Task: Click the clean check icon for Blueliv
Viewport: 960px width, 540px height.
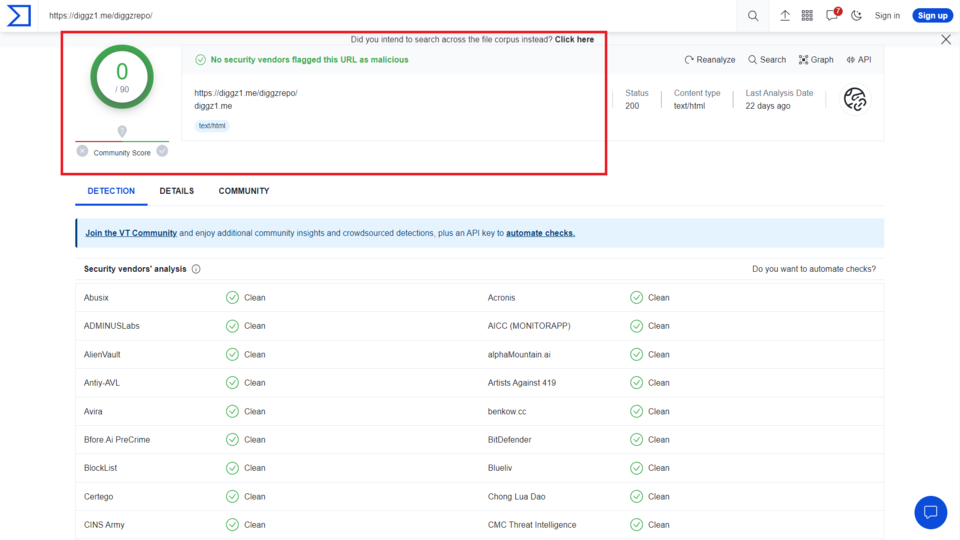Action: click(x=636, y=468)
